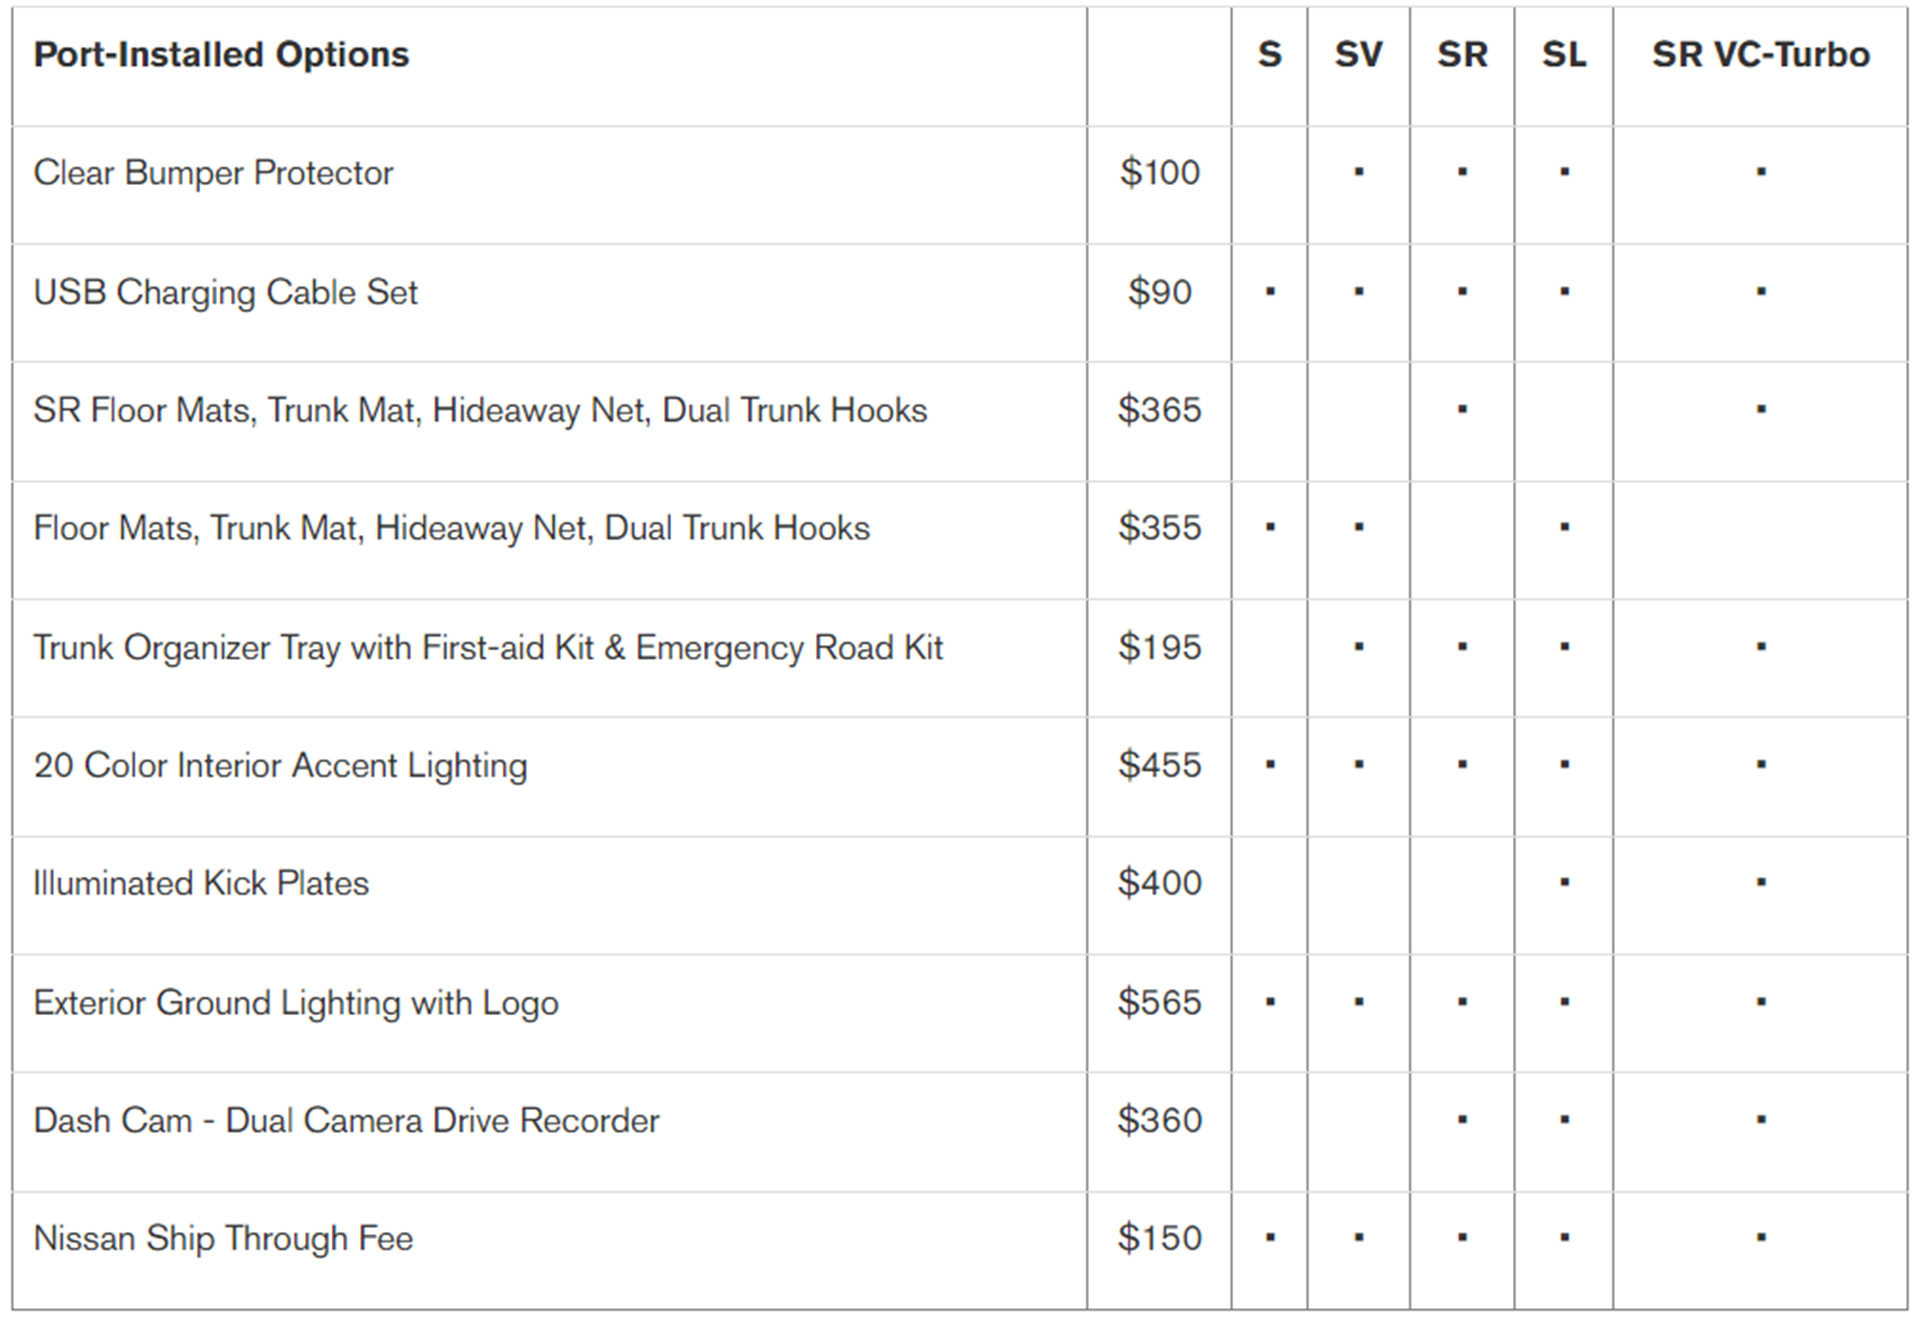Viewport: 1920px width, 1324px height.
Task: Click the 20 Color Interior Accent Lighting option
Action: click(280, 765)
